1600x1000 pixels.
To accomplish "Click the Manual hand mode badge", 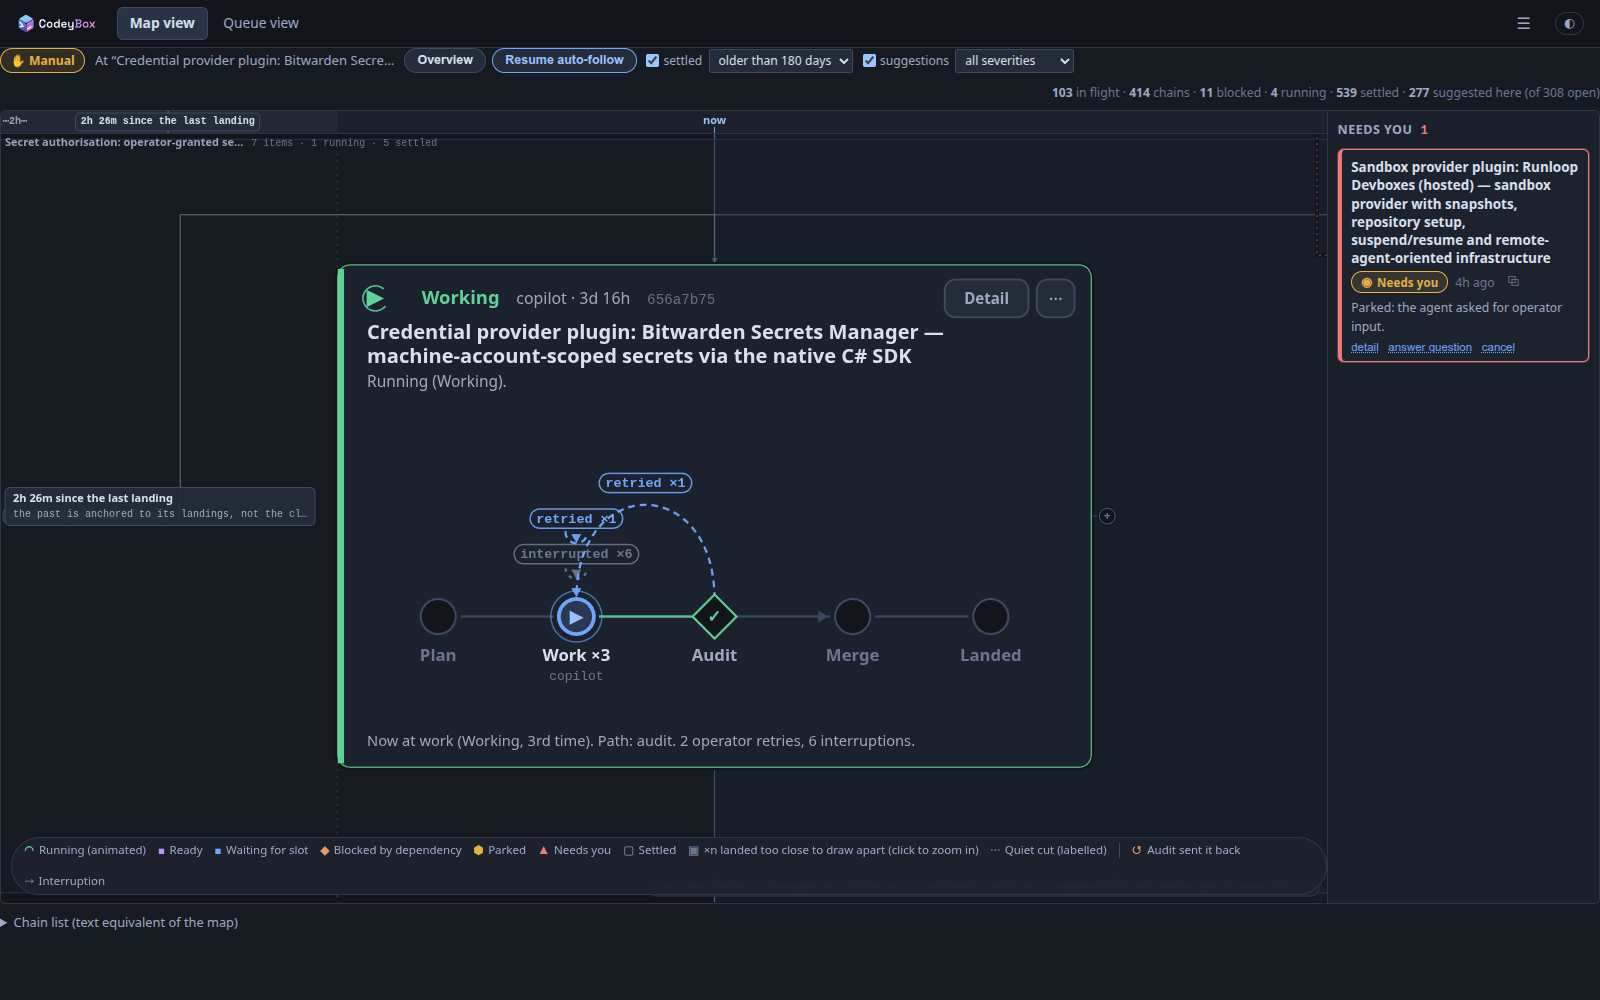I will click(43, 61).
